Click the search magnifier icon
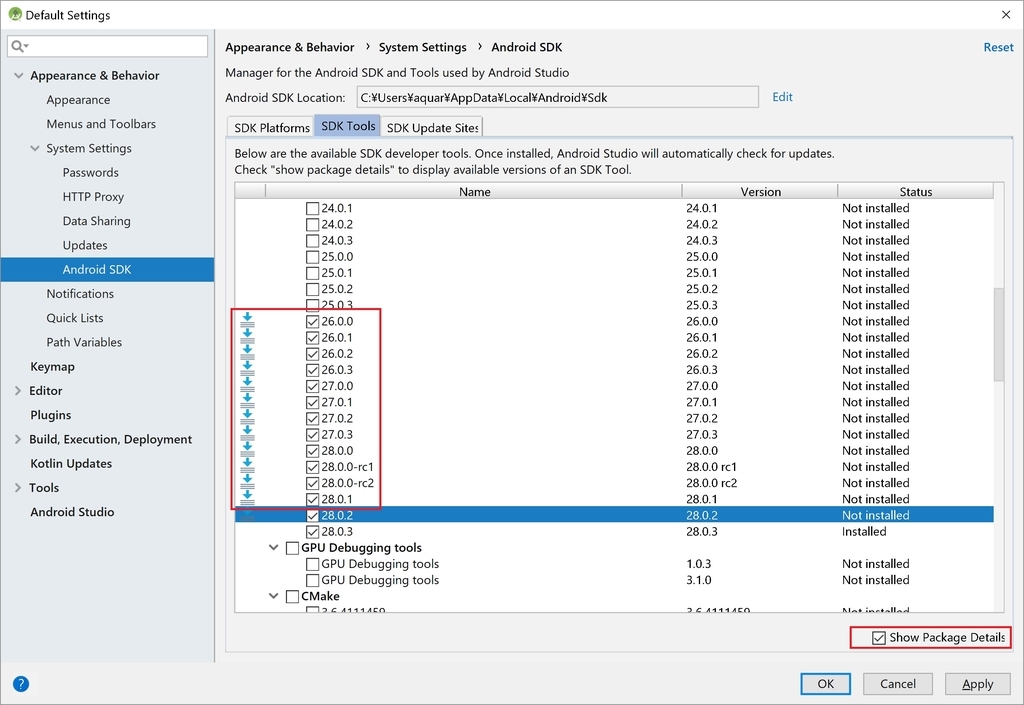1024x705 pixels. click(x=19, y=46)
